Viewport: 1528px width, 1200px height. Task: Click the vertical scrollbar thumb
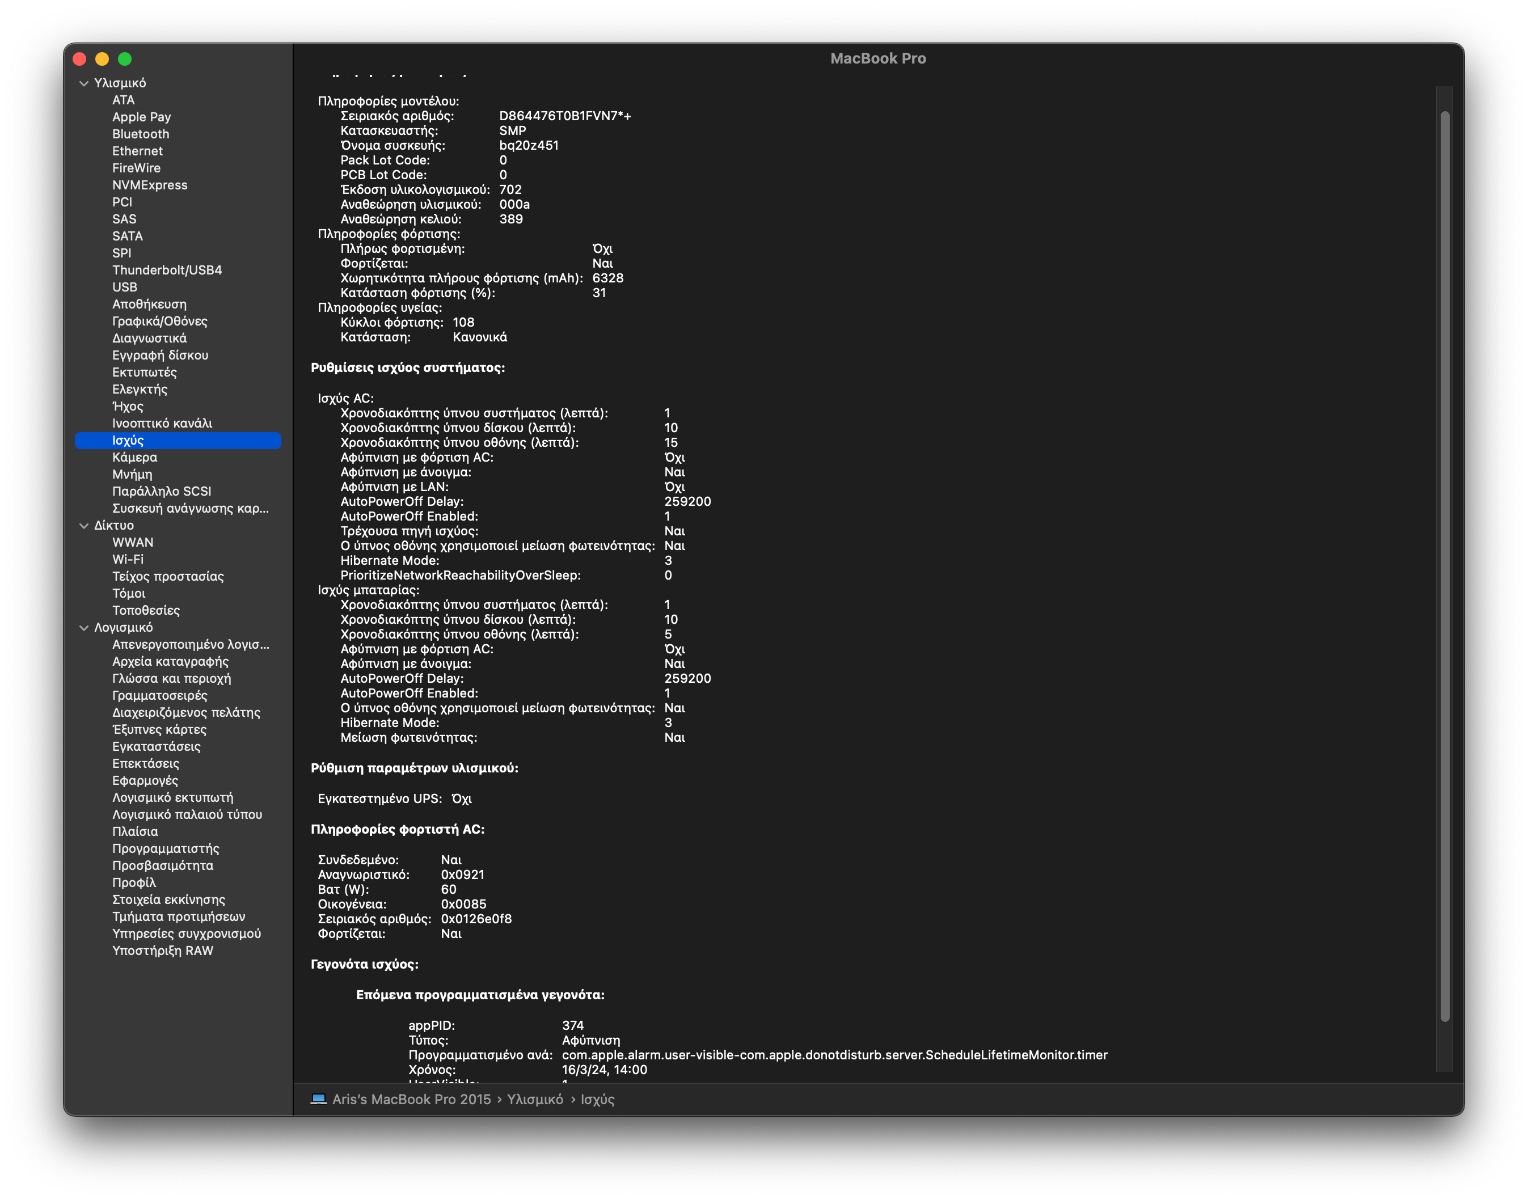(1444, 566)
